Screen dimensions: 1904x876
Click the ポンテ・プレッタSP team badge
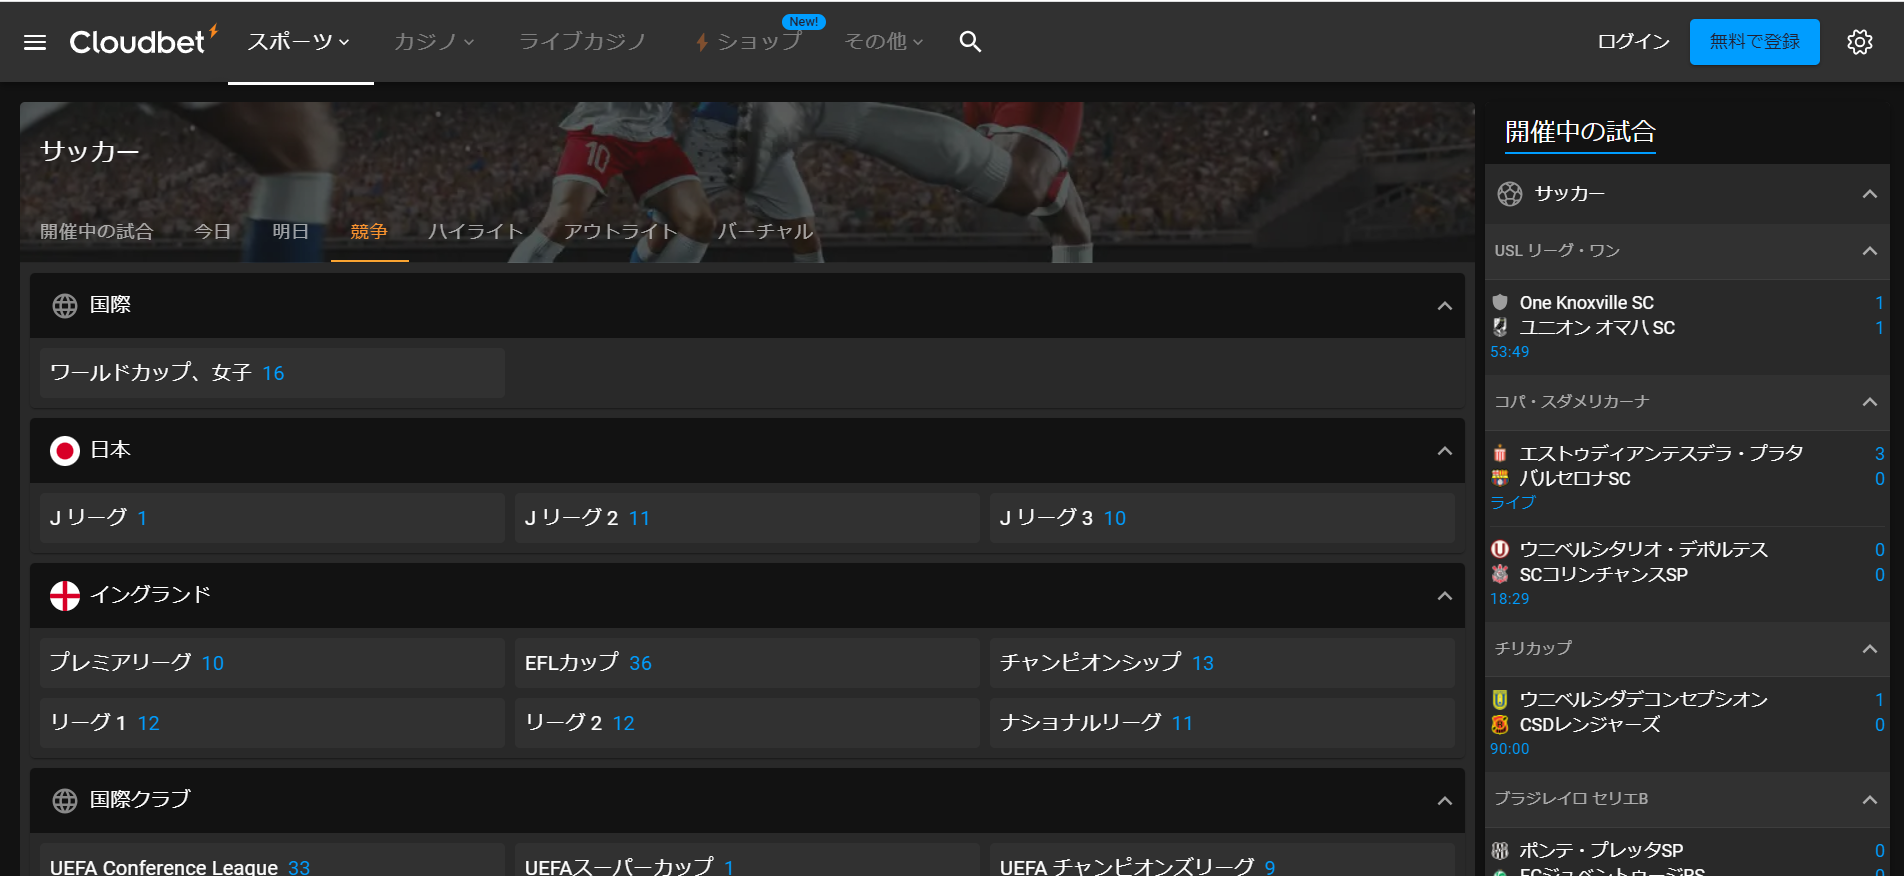pos(1500,851)
